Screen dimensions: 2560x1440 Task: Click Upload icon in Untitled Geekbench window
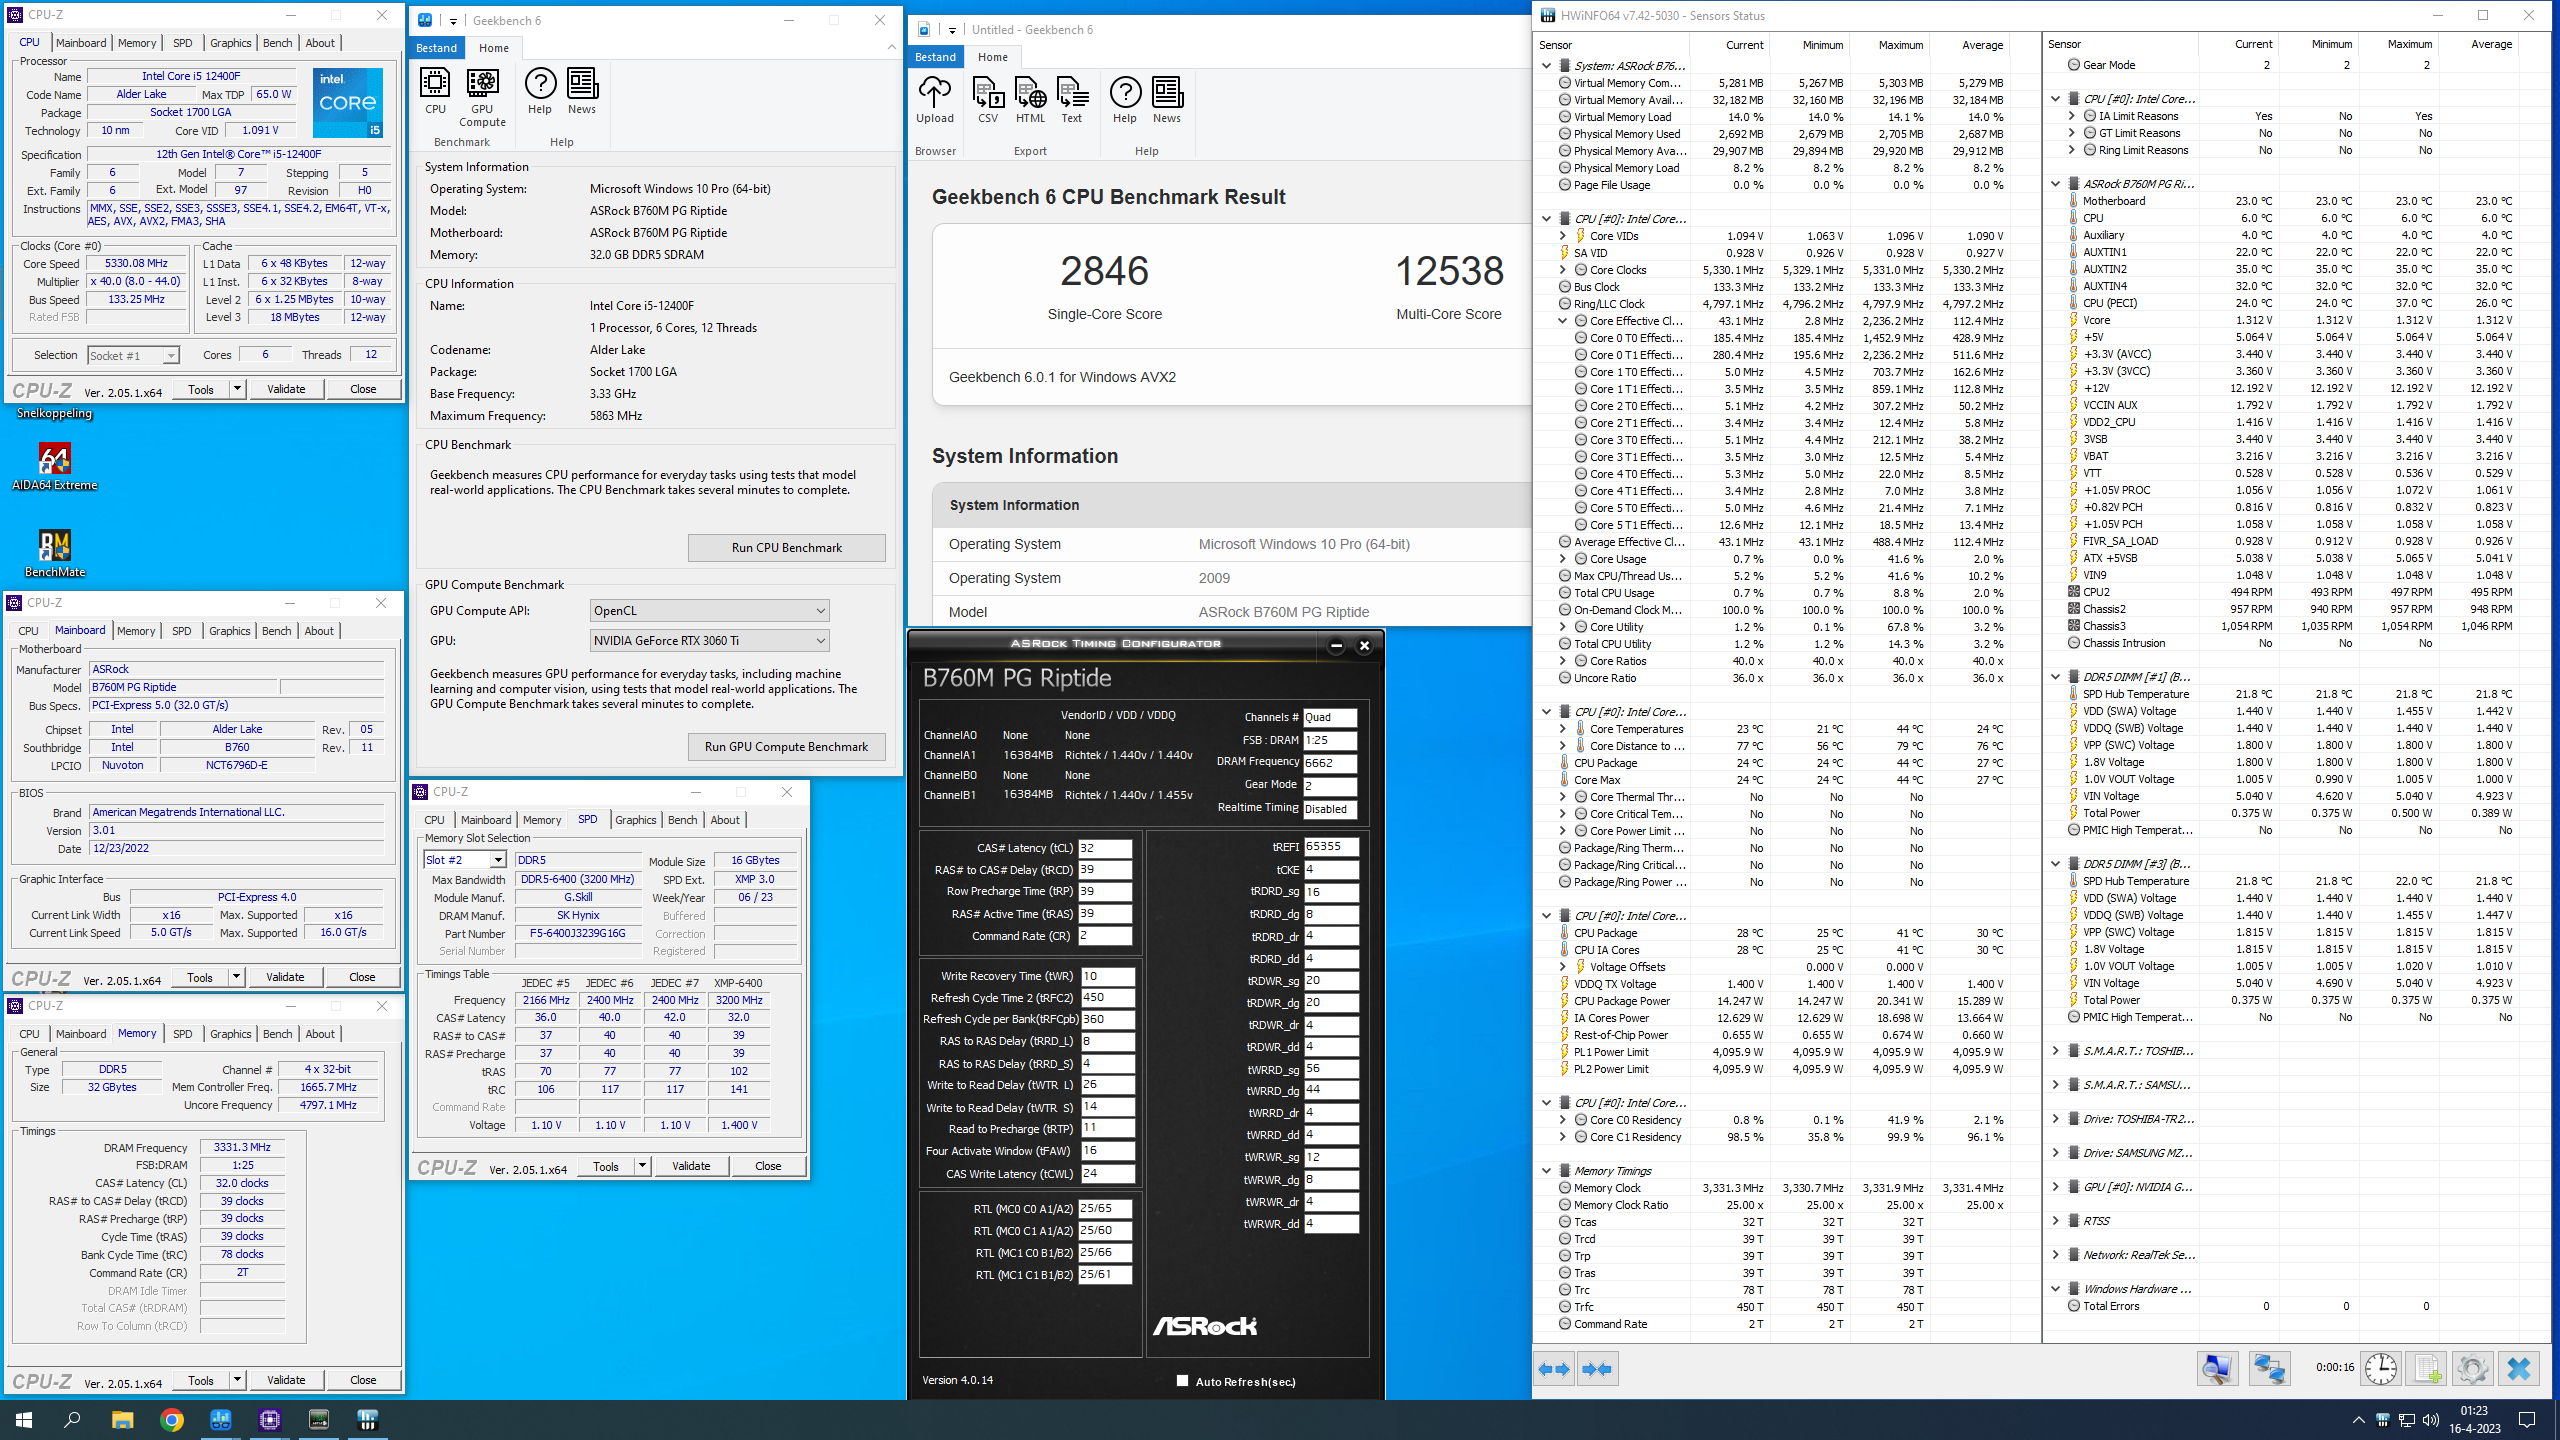[935, 100]
